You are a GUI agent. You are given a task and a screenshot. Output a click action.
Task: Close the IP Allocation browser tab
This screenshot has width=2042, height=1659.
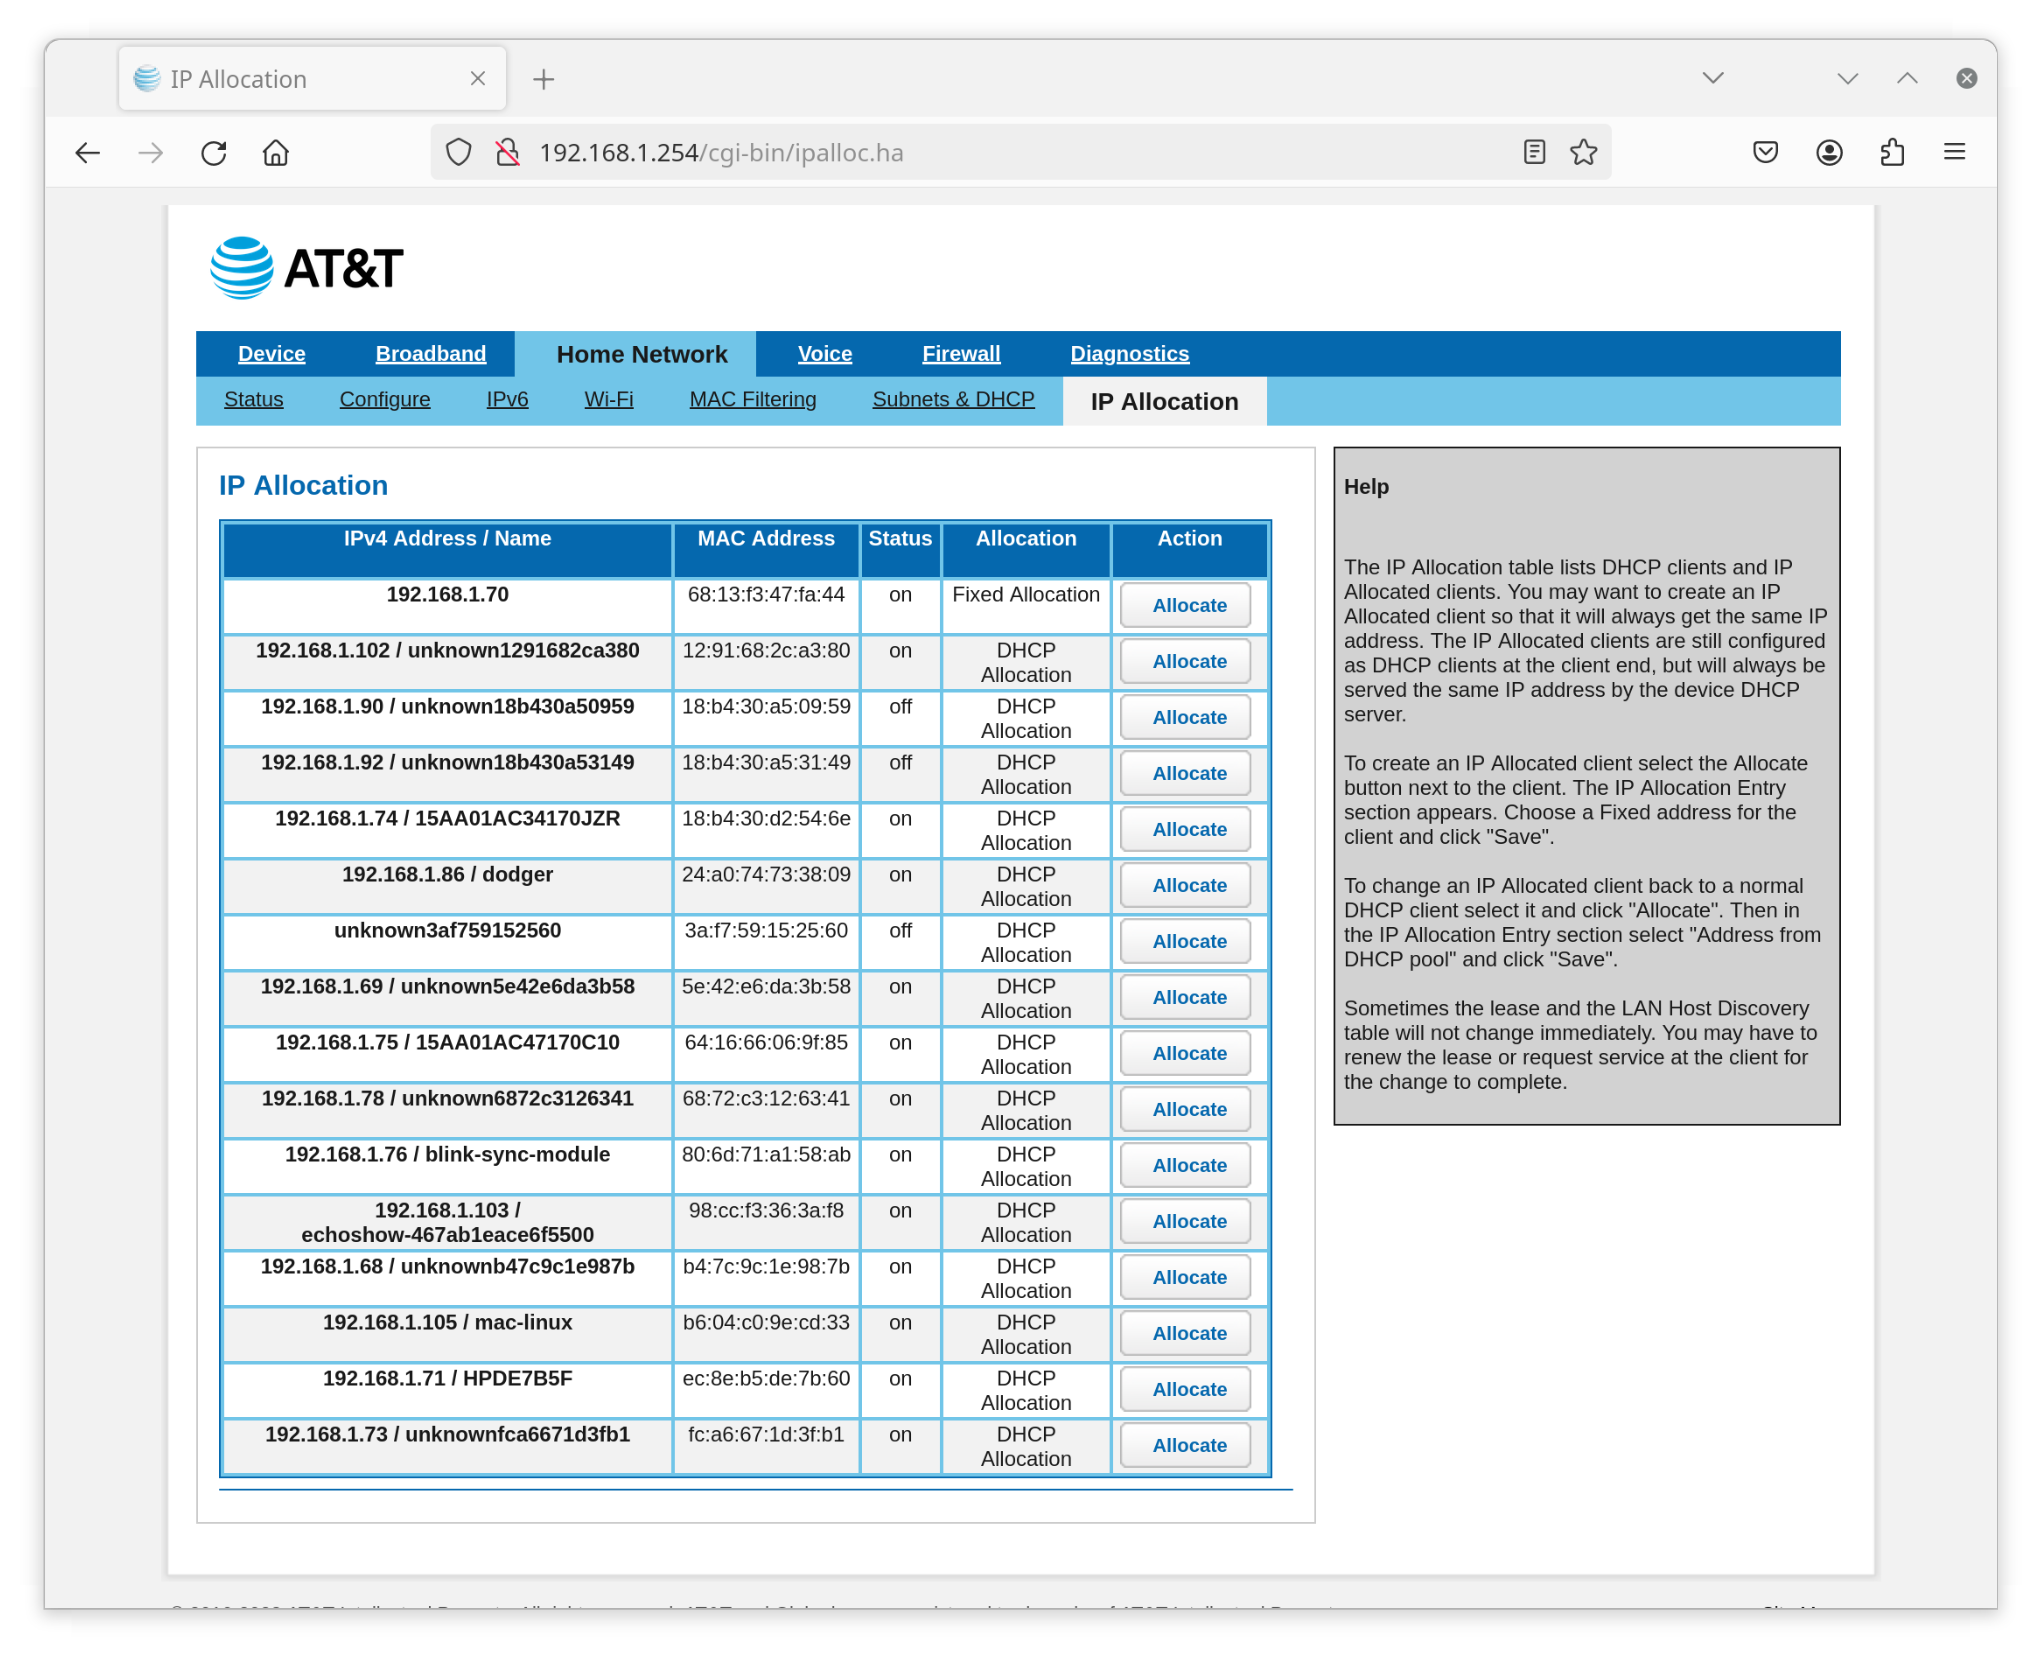coord(478,78)
